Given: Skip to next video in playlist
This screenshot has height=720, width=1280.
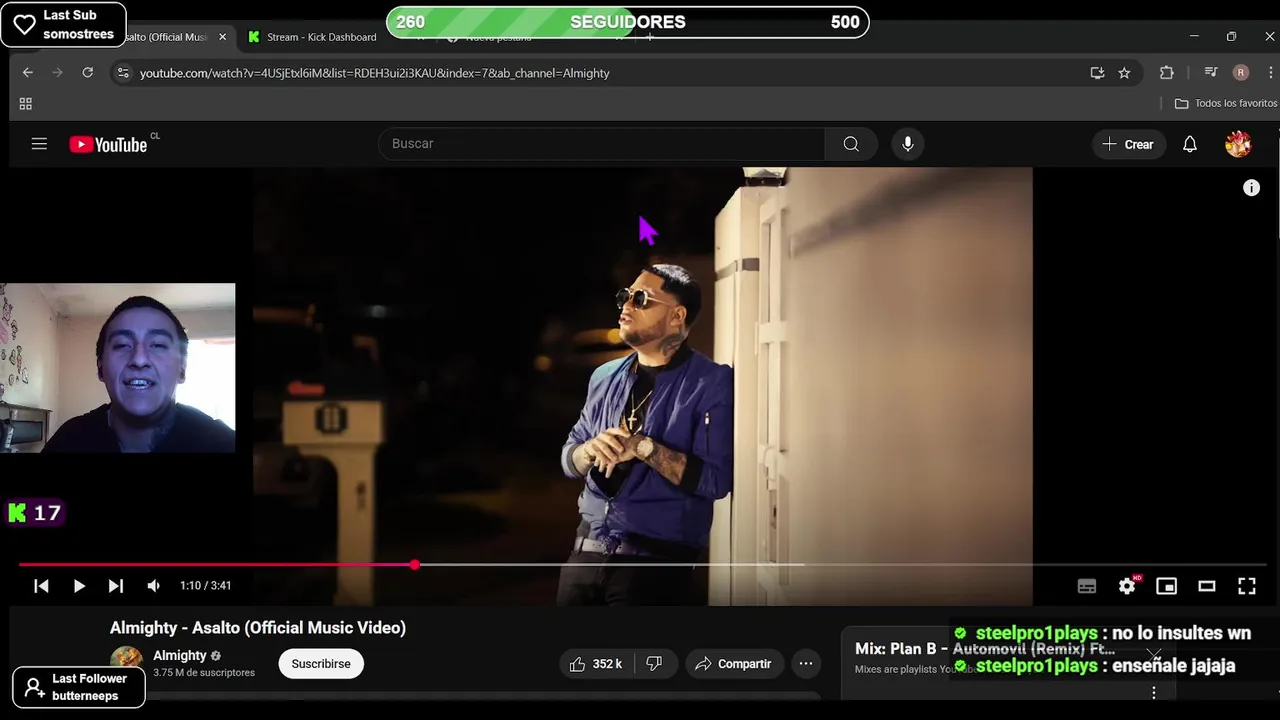Looking at the screenshot, I should click(116, 586).
